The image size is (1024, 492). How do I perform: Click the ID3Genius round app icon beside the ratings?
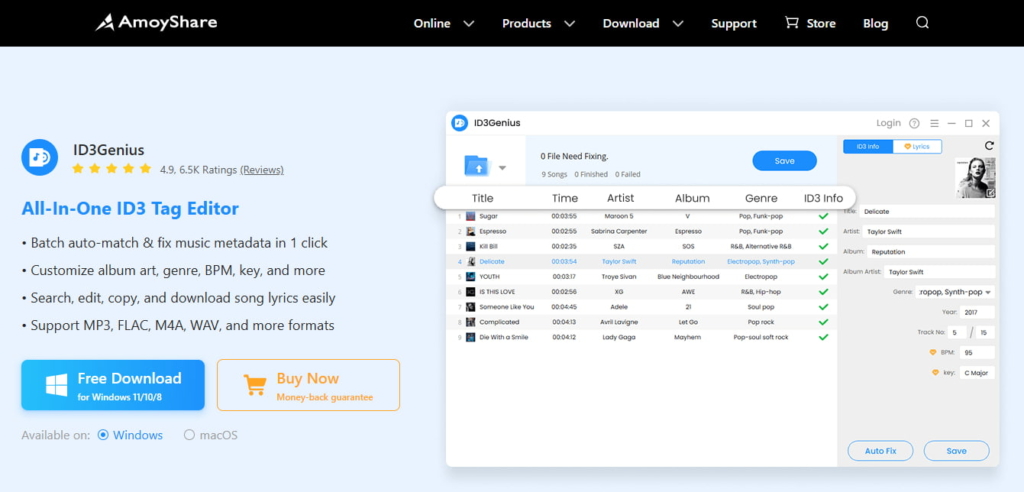pyautogui.click(x=40, y=158)
